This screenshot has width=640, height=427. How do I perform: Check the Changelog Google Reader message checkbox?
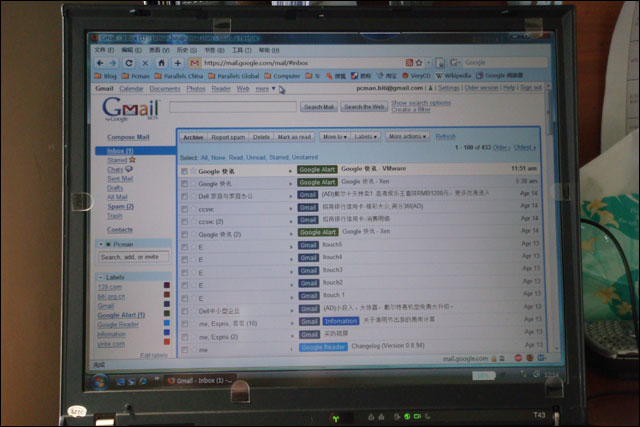(x=185, y=350)
